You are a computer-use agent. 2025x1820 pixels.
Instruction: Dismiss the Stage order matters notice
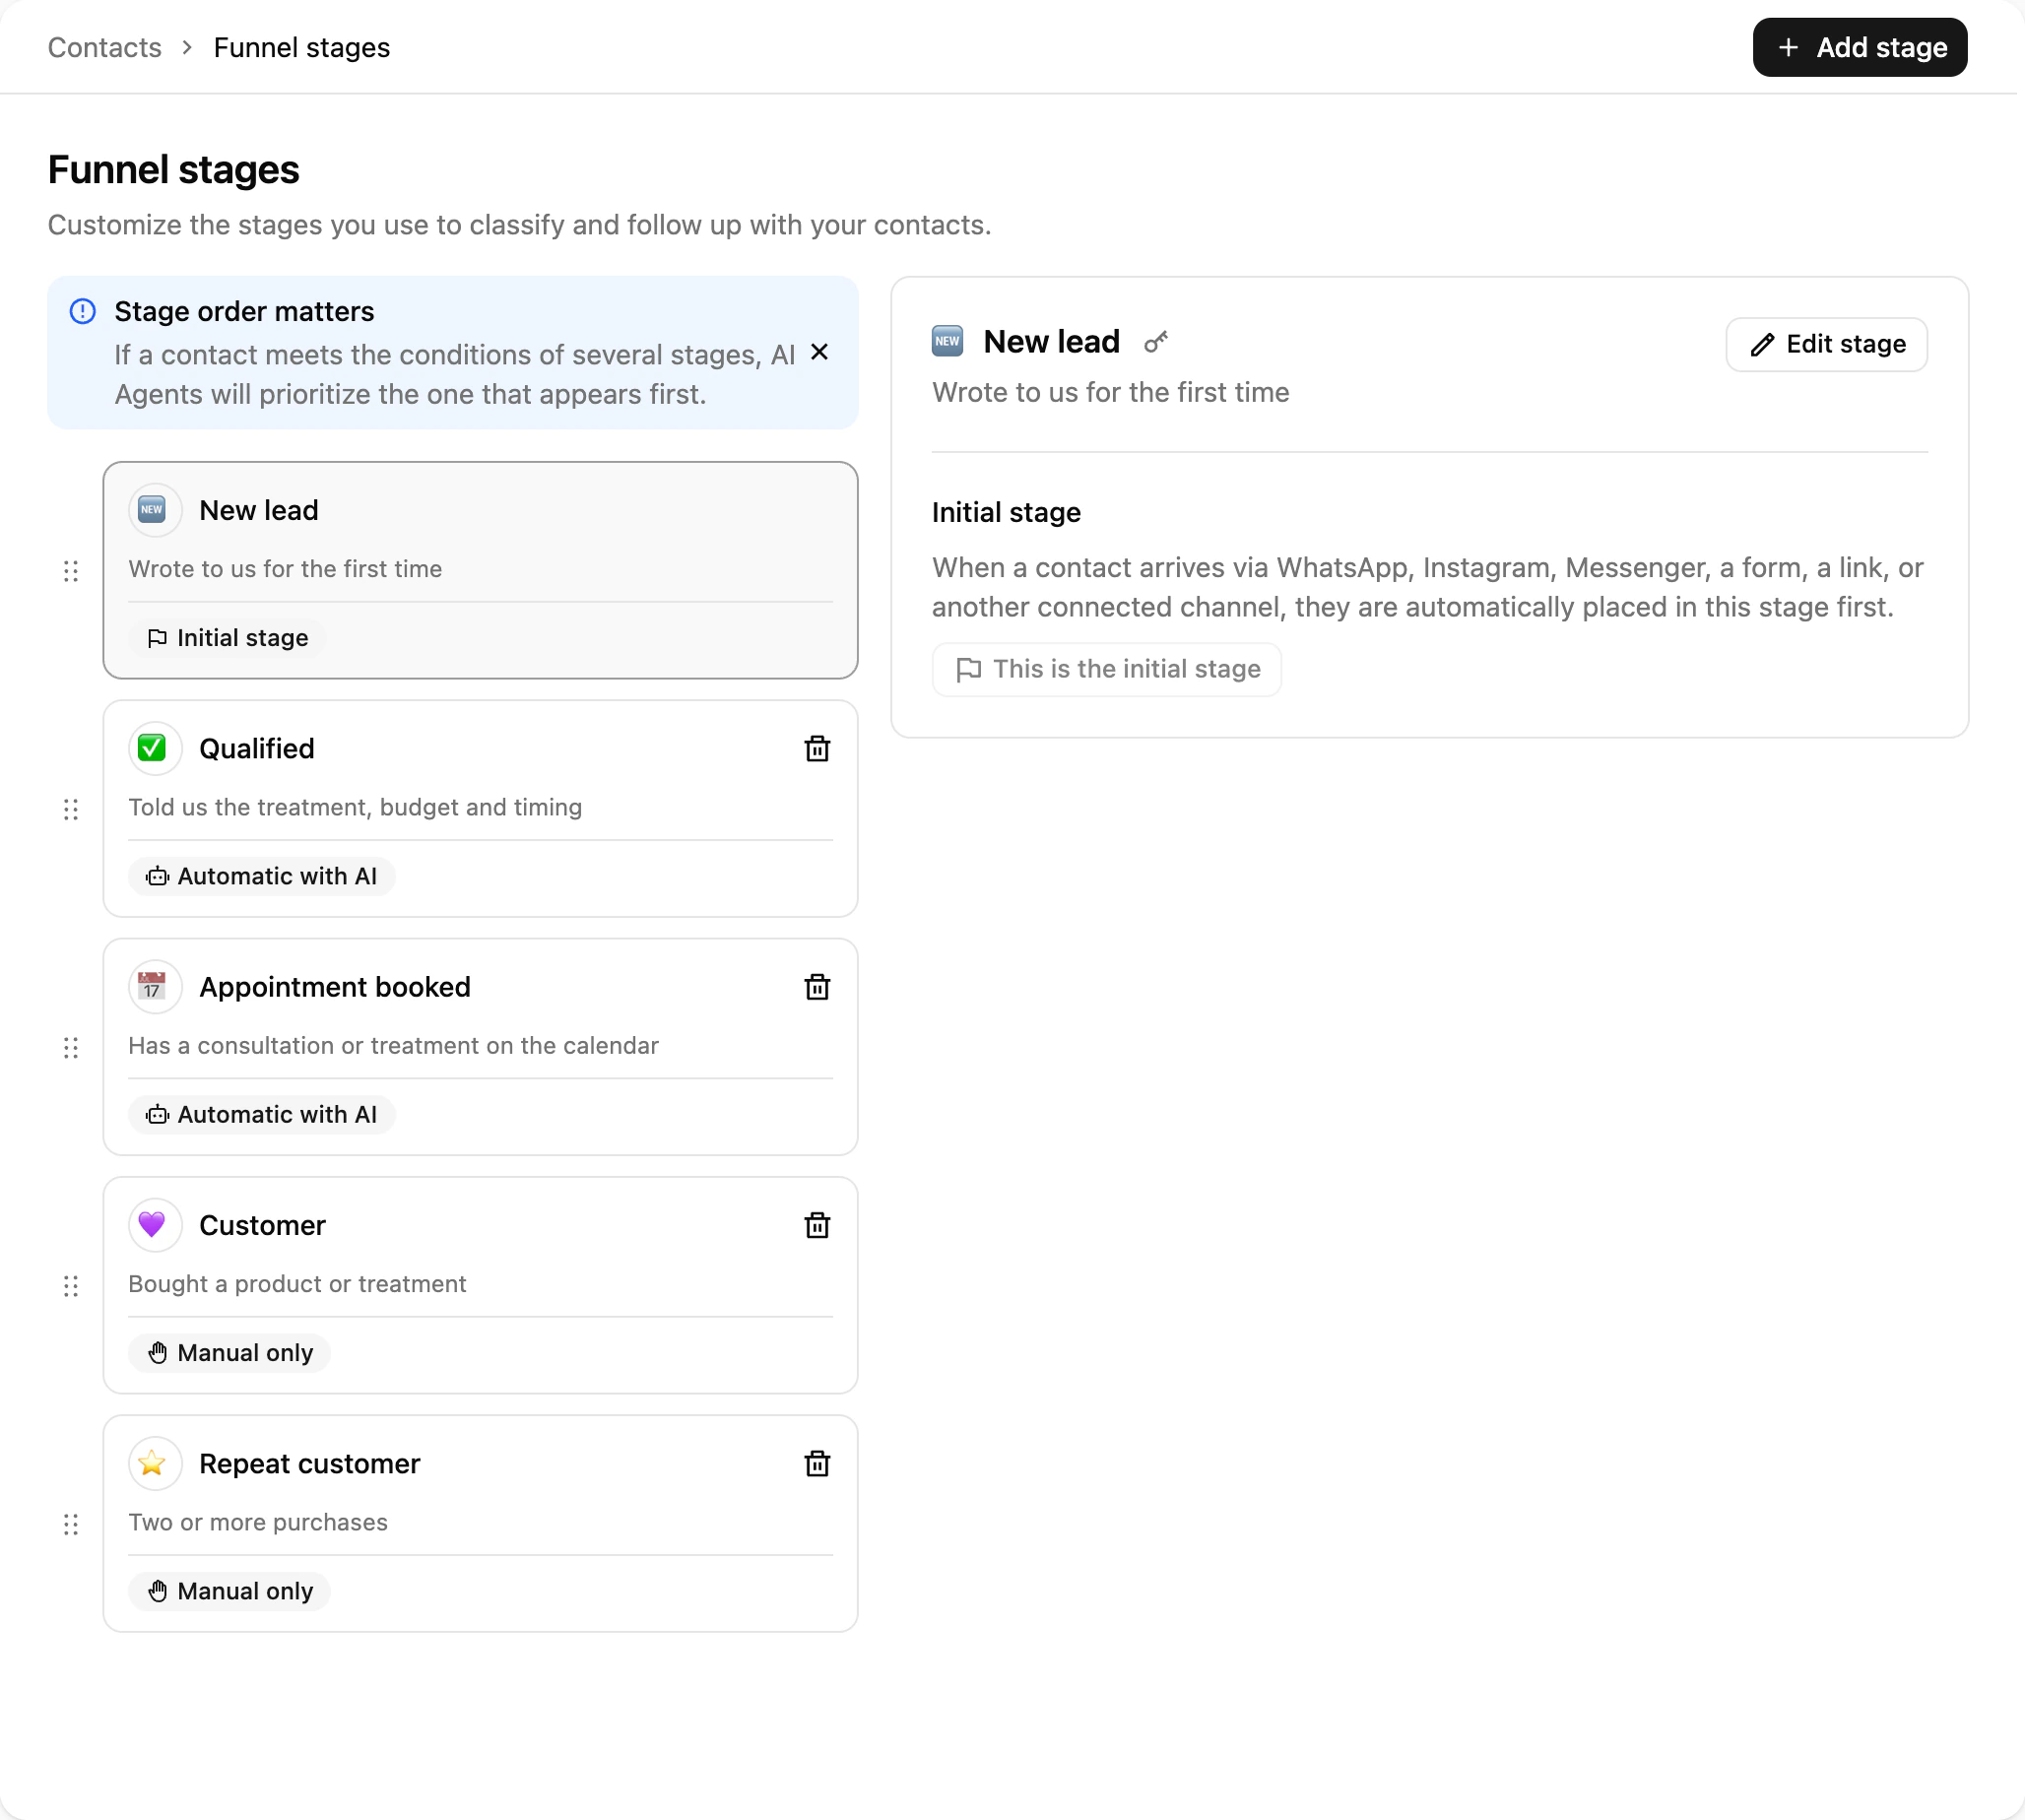(819, 352)
